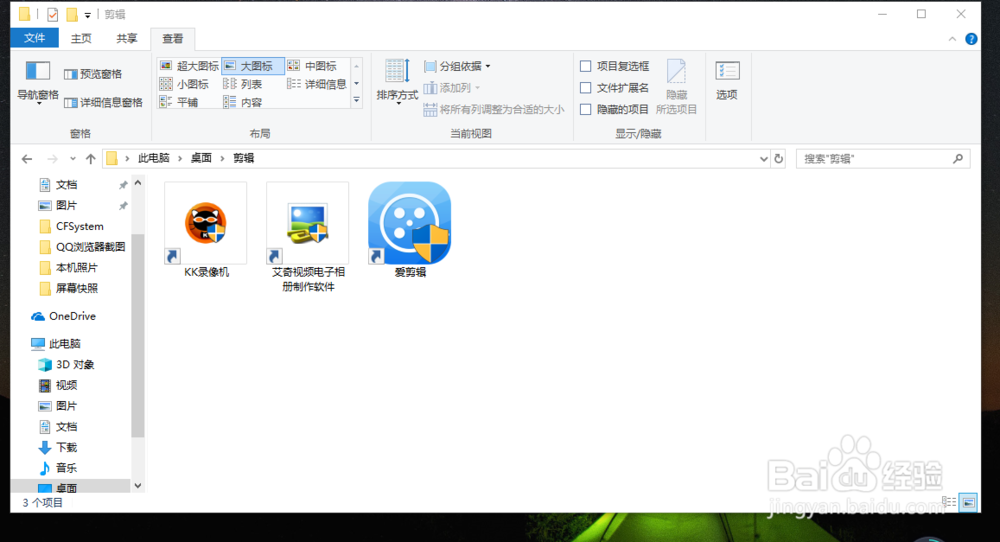
Task: Open the 选项 folder options button
Action: point(726,80)
